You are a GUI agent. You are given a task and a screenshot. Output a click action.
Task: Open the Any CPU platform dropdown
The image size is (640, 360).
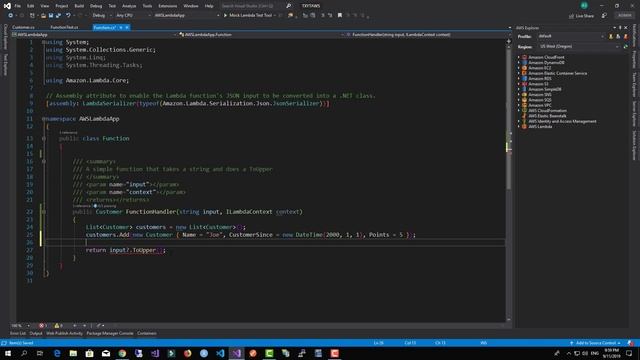(133, 16)
